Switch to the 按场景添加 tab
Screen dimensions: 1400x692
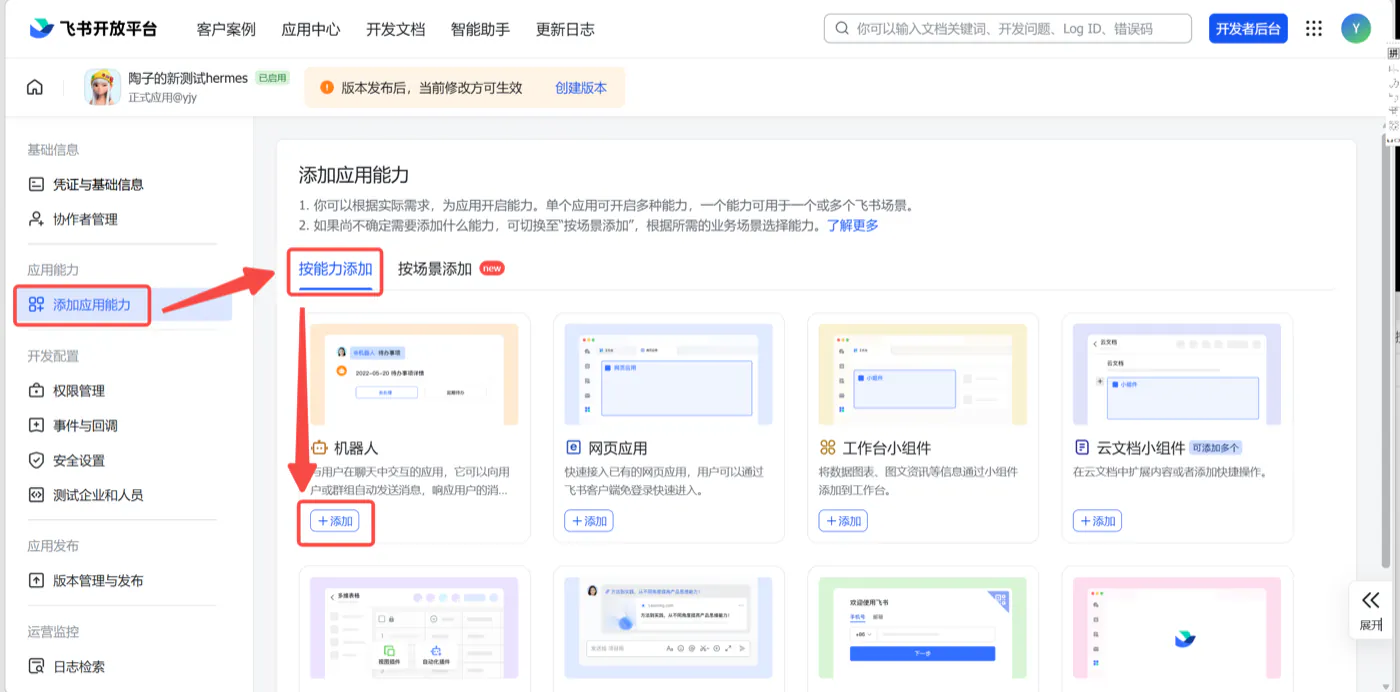[435, 269]
